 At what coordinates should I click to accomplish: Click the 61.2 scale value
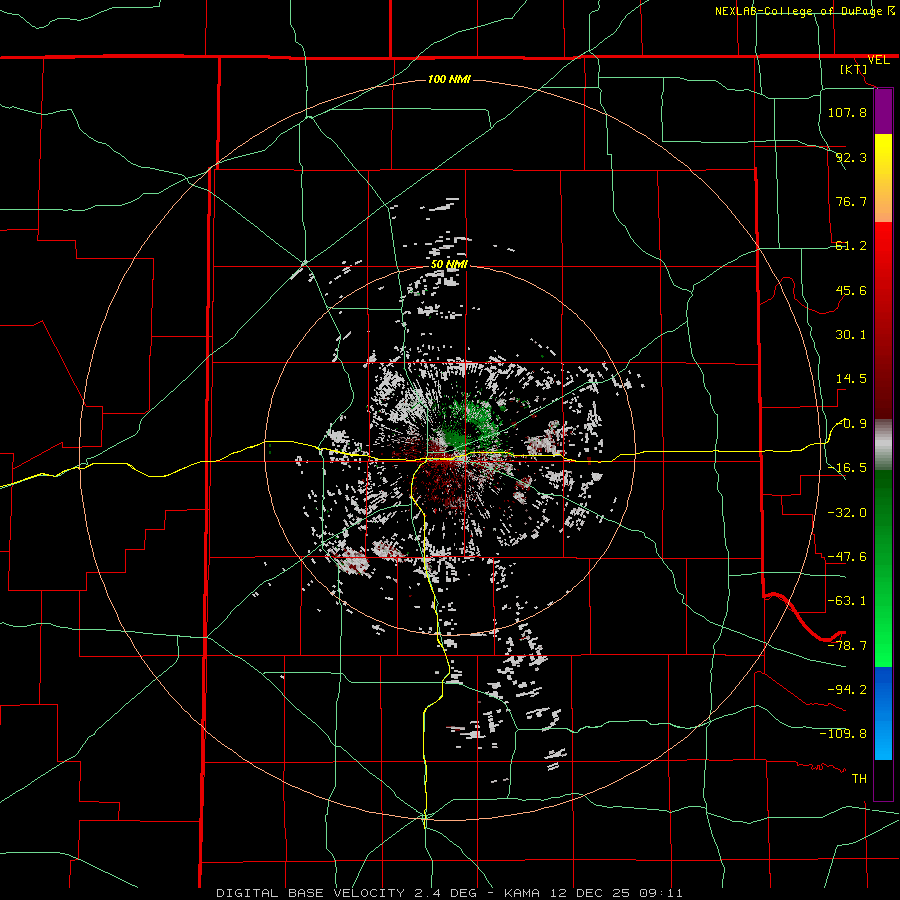[851, 246]
